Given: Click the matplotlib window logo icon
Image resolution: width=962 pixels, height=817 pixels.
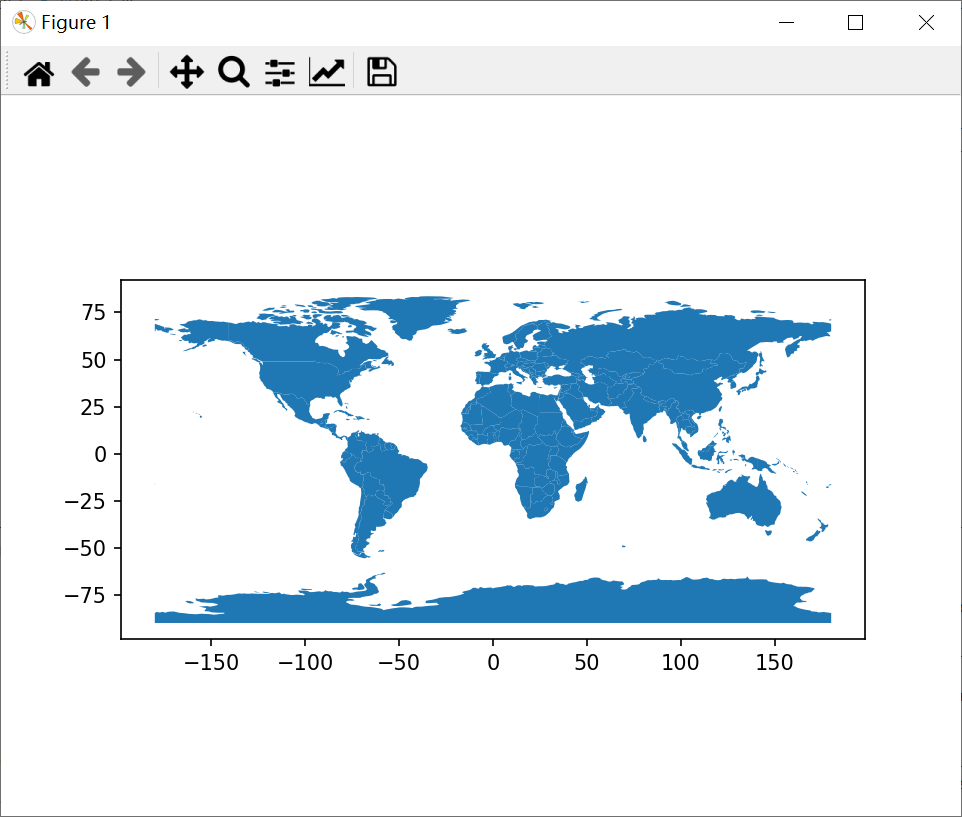Looking at the screenshot, I should [x=23, y=23].
